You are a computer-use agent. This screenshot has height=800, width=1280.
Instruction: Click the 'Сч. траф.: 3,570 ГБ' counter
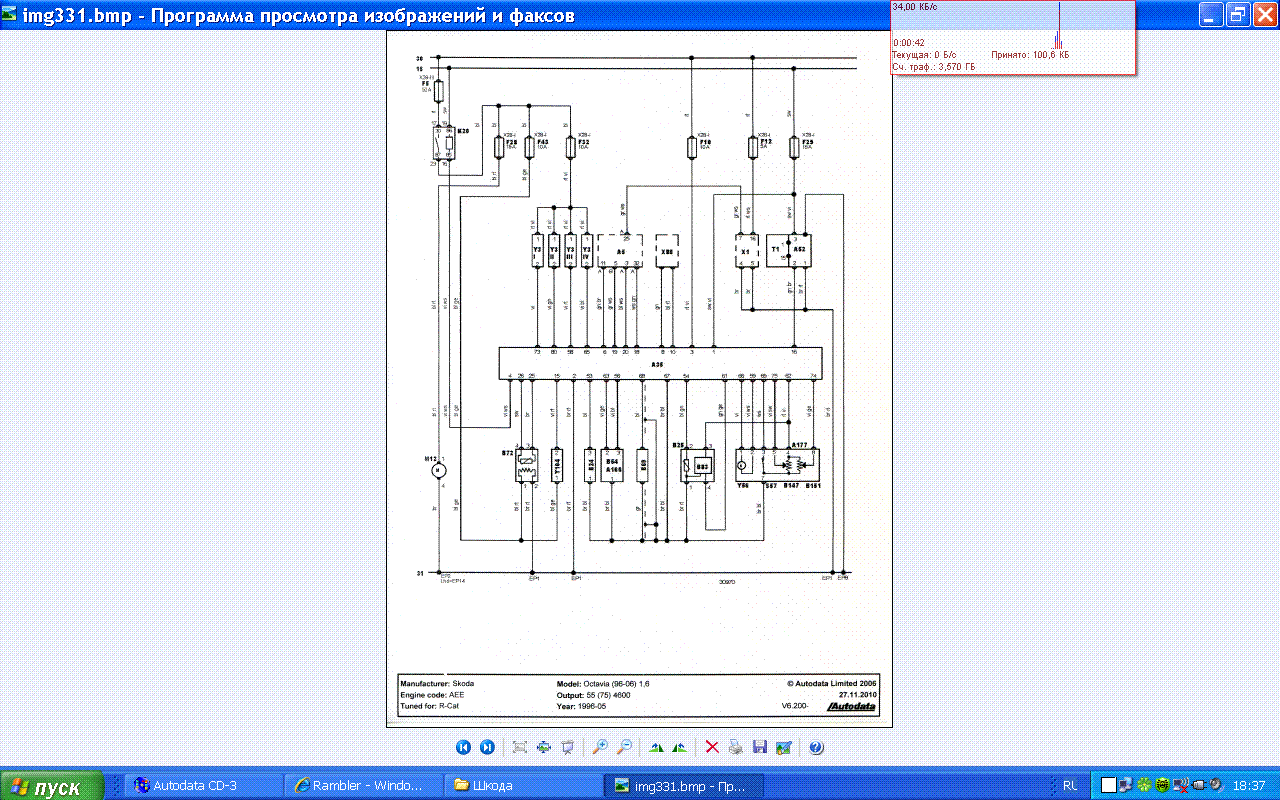(x=934, y=67)
